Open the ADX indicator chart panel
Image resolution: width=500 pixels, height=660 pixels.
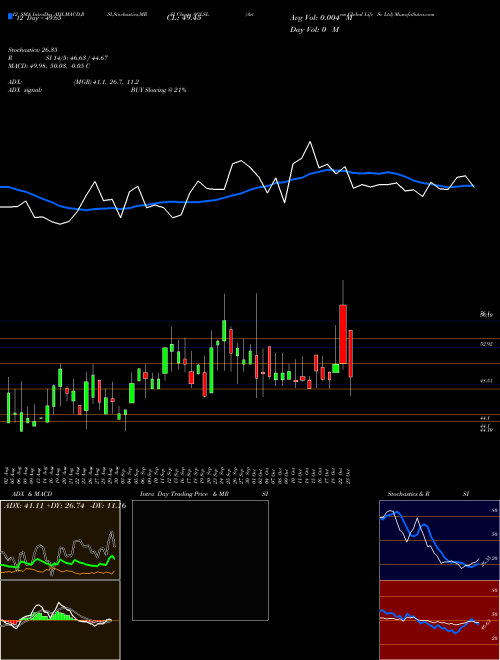[60, 540]
